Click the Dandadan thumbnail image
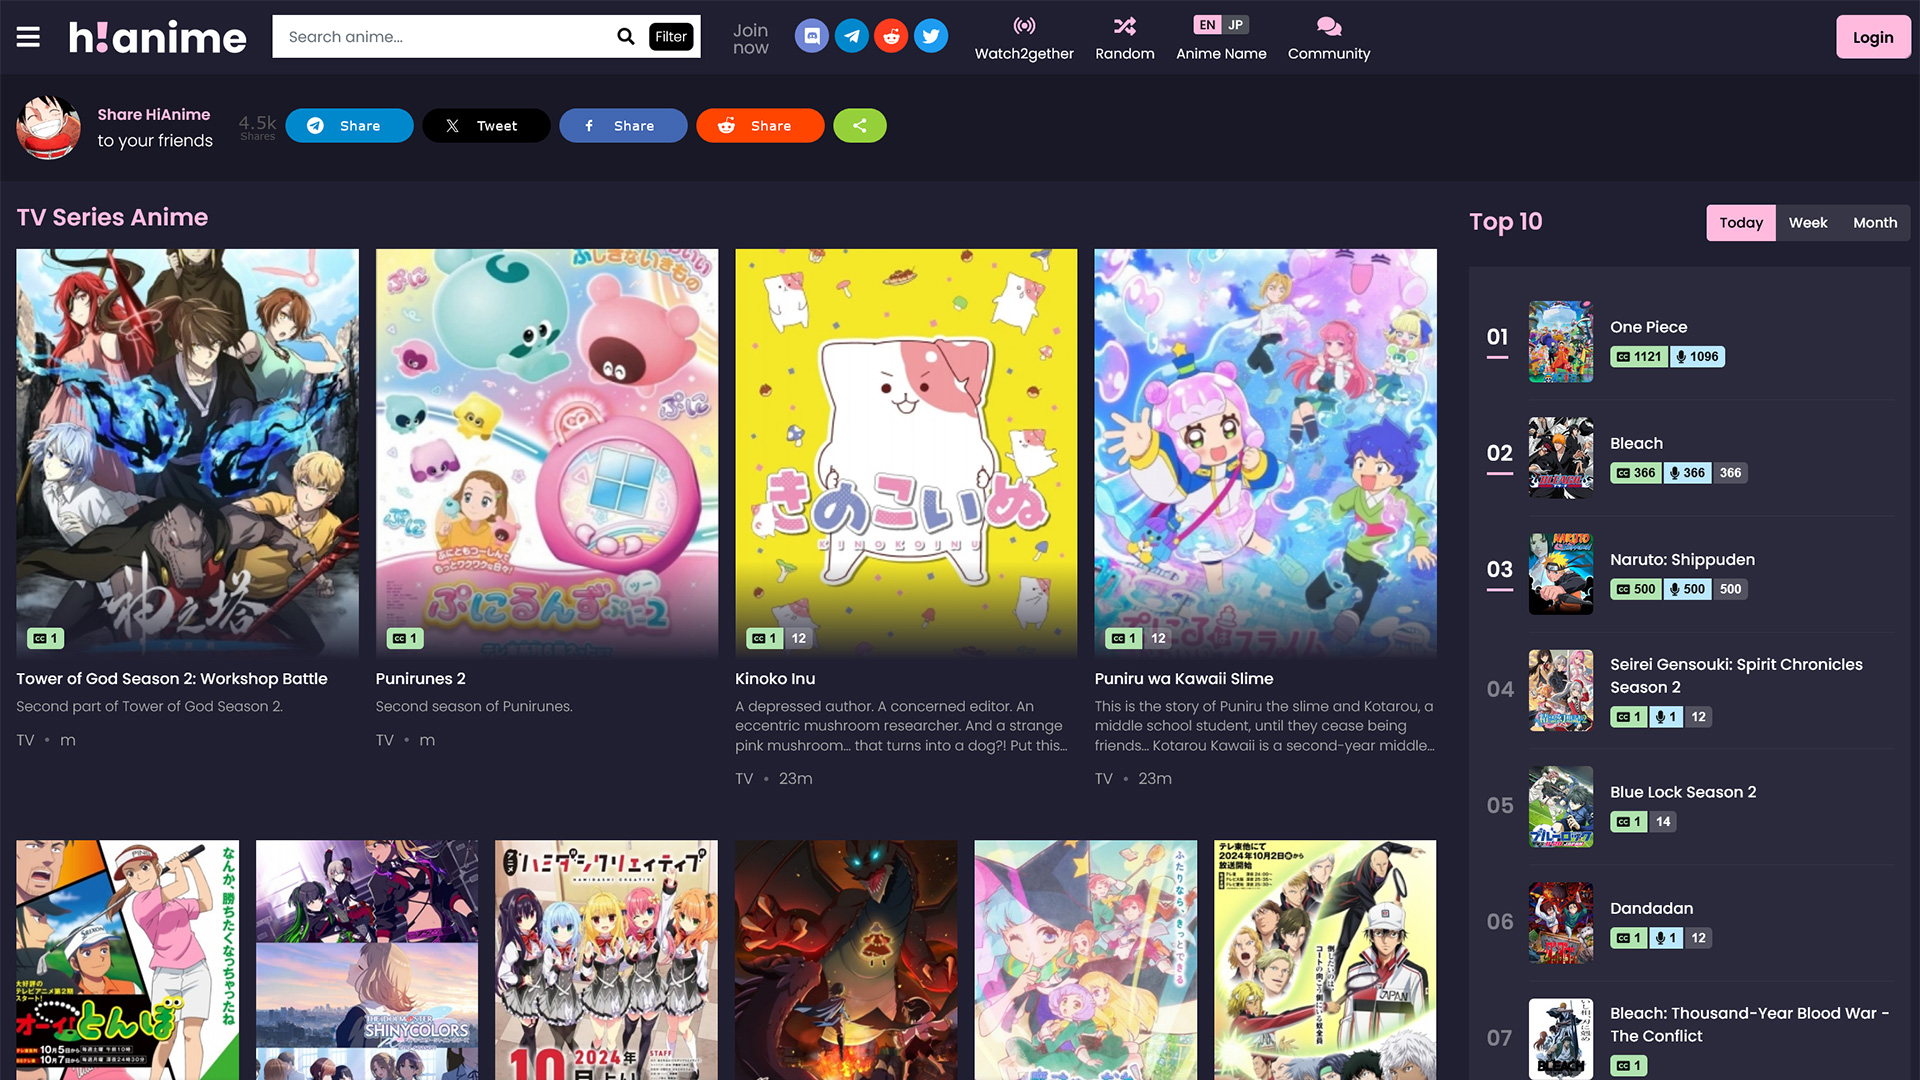1920x1080 pixels. pos(1561,922)
